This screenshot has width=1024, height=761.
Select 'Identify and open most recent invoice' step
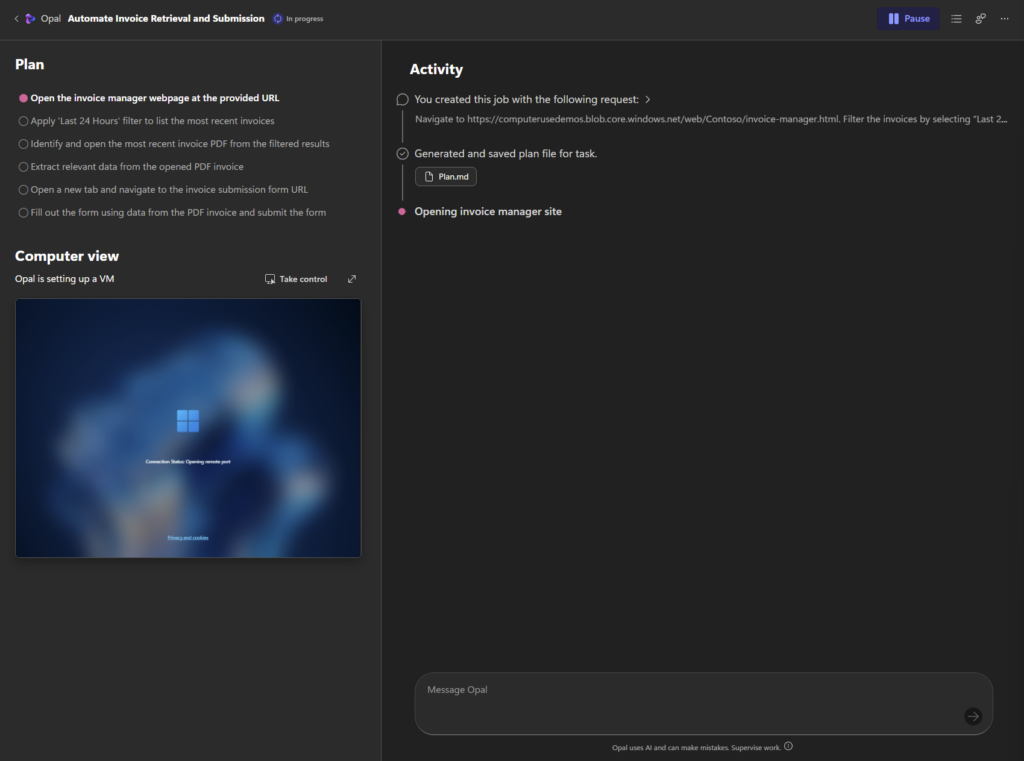tap(180, 144)
